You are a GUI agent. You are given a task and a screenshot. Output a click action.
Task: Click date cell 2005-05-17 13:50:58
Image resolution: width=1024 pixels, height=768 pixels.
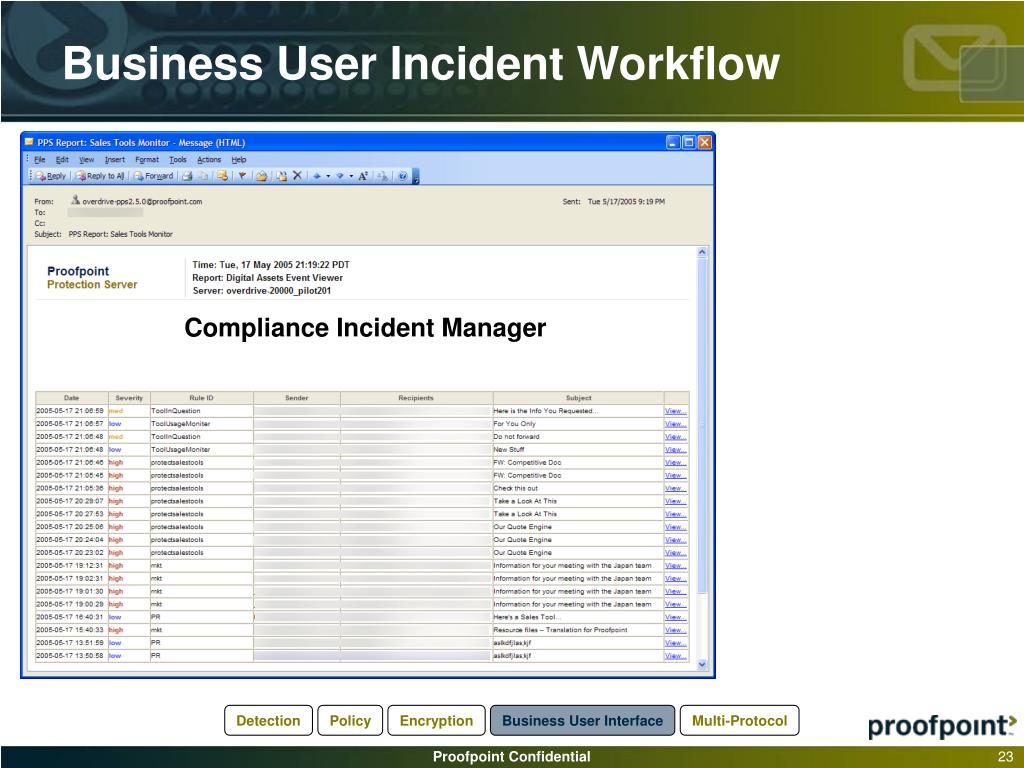coord(70,656)
